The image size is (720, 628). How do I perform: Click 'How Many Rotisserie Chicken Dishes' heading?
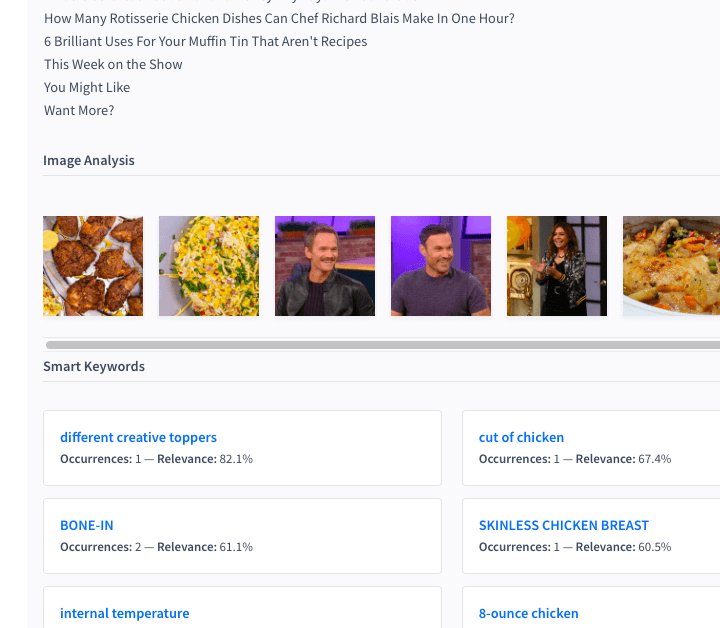(x=279, y=18)
